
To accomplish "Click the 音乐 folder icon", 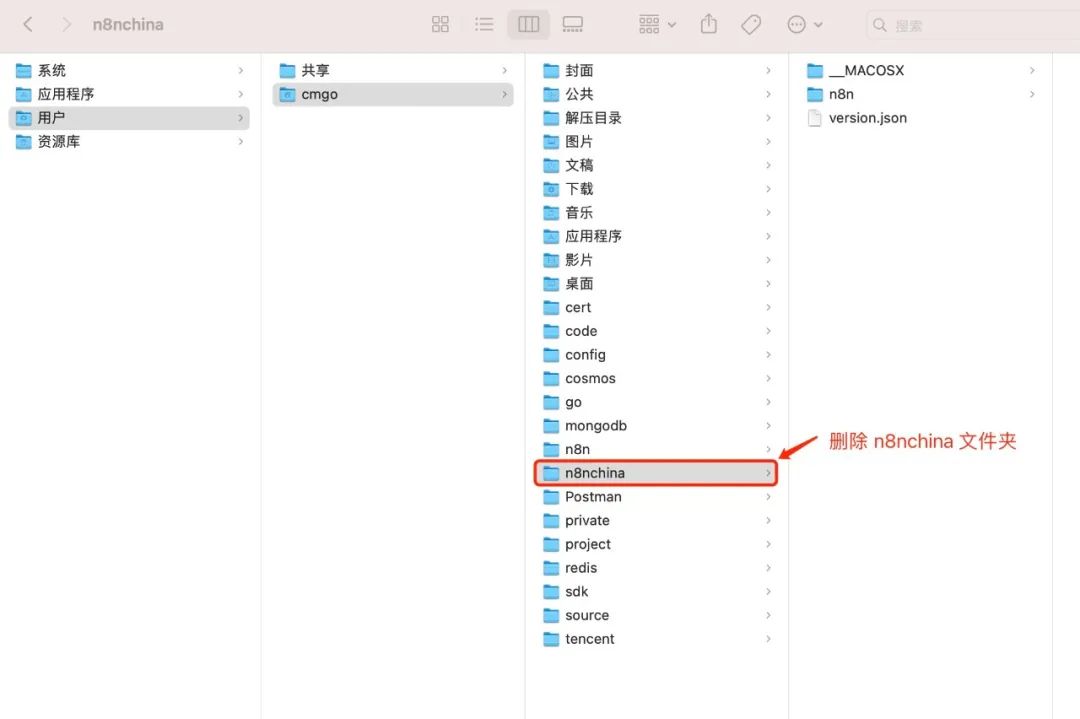I will [x=551, y=212].
